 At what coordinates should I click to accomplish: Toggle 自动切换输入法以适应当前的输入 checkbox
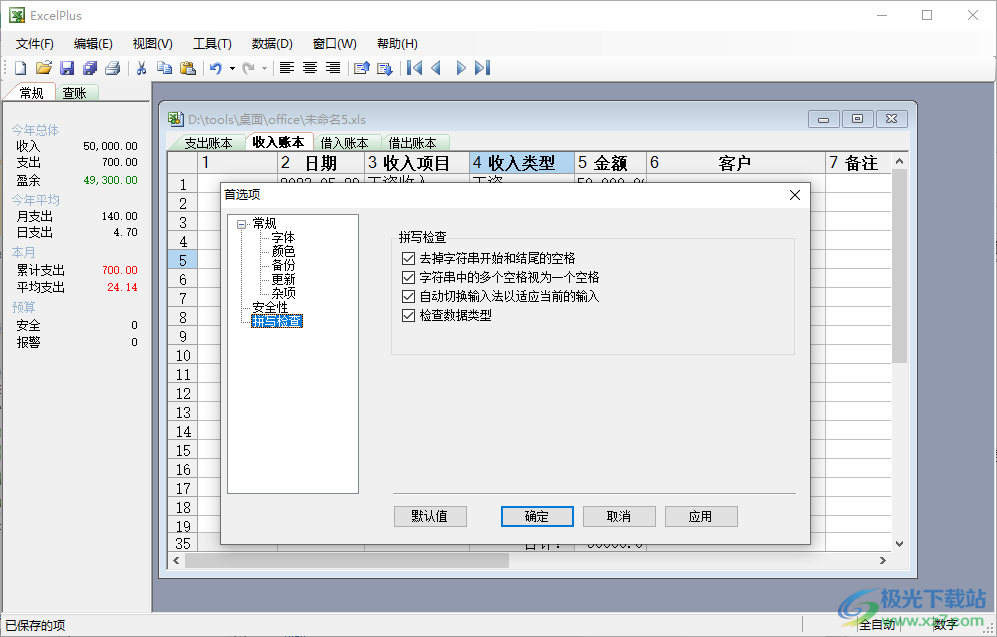point(408,296)
